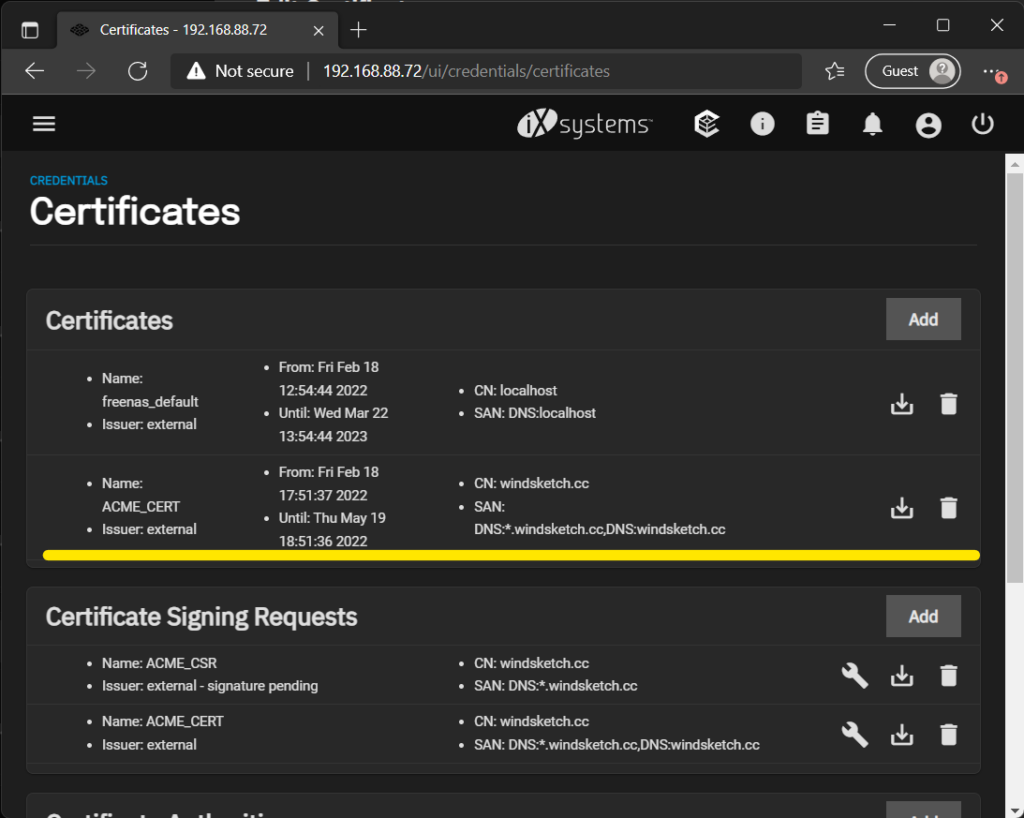Open the Jobs clipboard icon
This screenshot has width=1024, height=818.
[817, 123]
